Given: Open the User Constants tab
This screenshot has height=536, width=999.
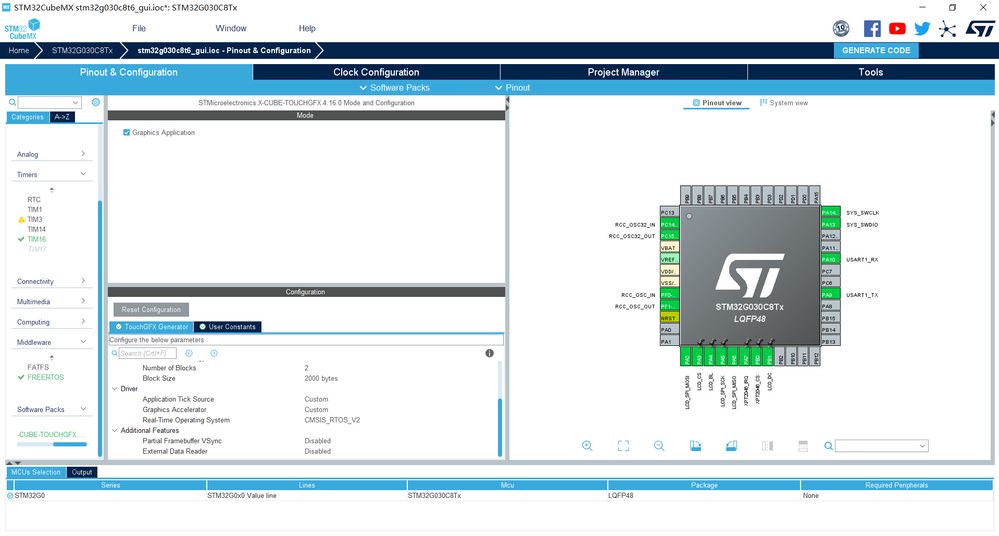Looking at the screenshot, I should [x=227, y=327].
